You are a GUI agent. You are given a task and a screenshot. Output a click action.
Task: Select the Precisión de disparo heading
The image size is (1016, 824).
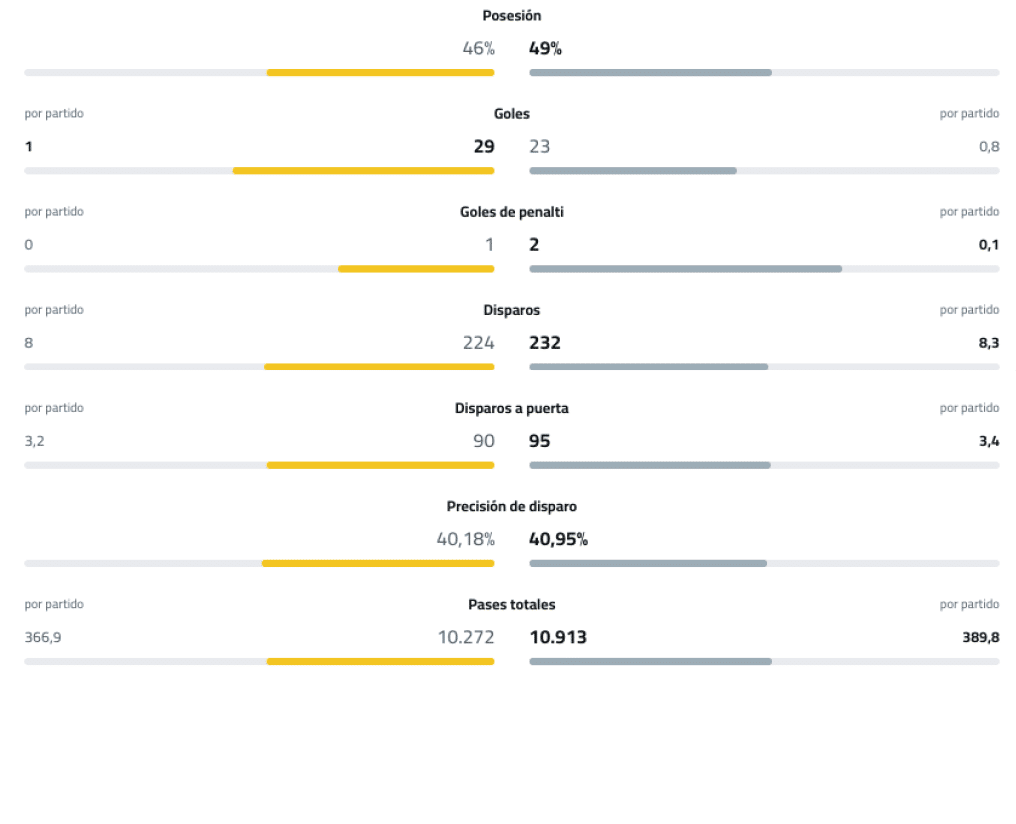tap(512, 506)
